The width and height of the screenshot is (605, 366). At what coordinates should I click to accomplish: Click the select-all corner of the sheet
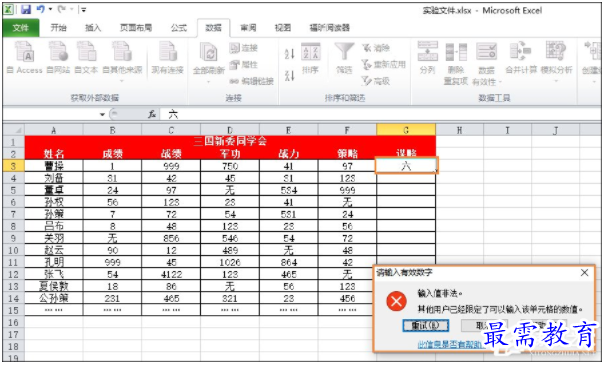coord(14,130)
